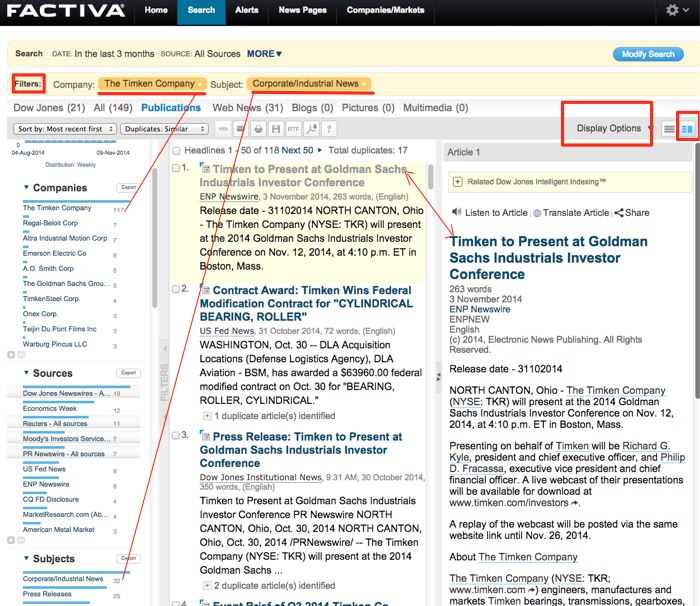Filter by Press Releases subject
The image size is (700, 606).
[x=47, y=594]
